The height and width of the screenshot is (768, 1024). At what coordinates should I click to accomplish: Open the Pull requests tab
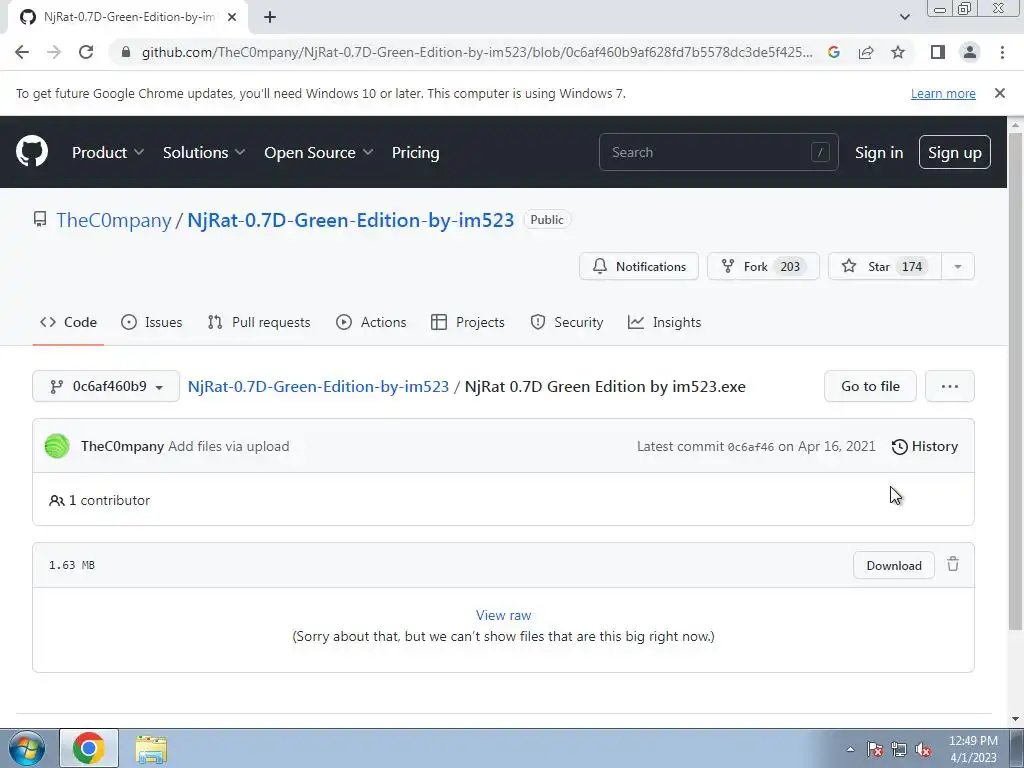click(259, 322)
